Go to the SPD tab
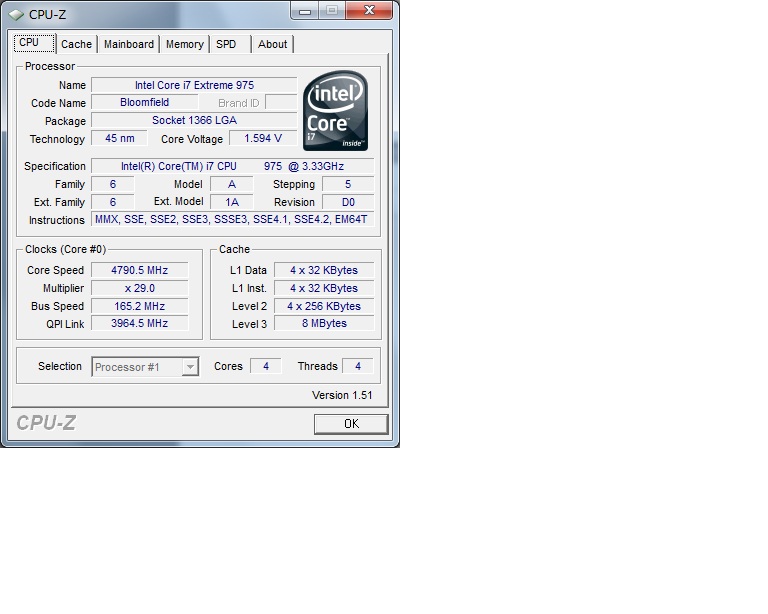768x614 pixels. point(227,44)
